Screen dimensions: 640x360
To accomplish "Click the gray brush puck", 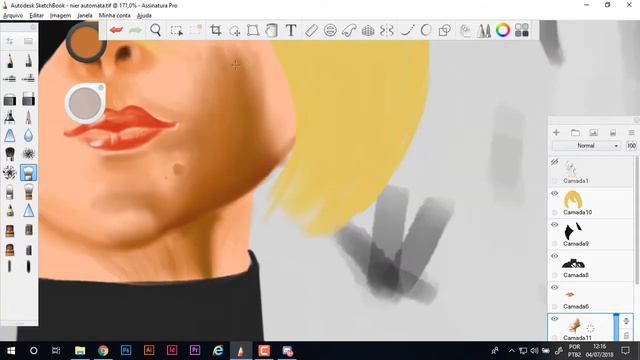I will click(x=85, y=103).
